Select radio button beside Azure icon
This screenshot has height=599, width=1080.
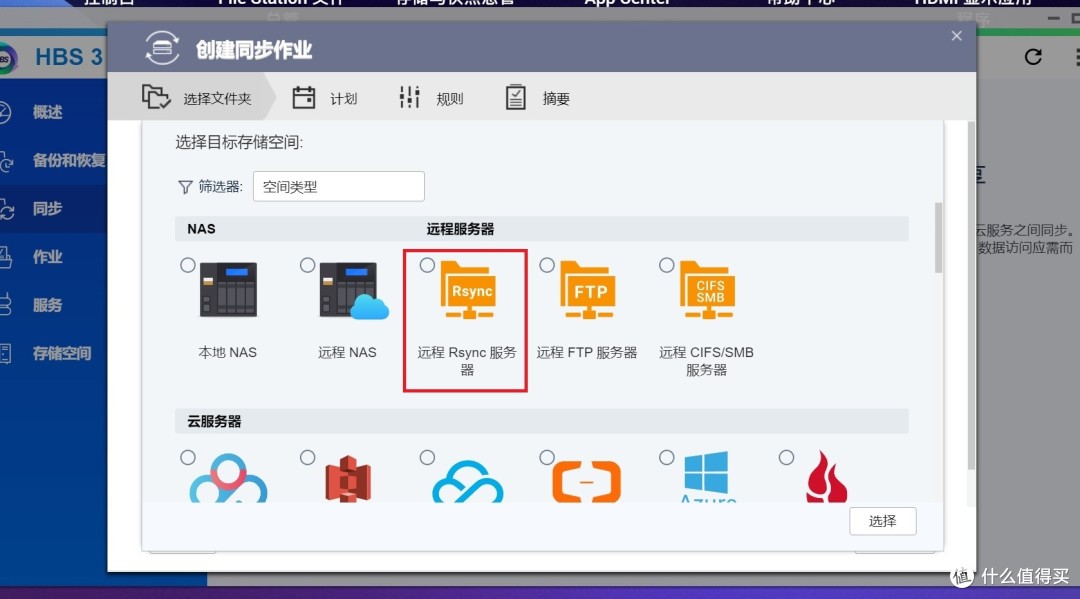coord(667,457)
